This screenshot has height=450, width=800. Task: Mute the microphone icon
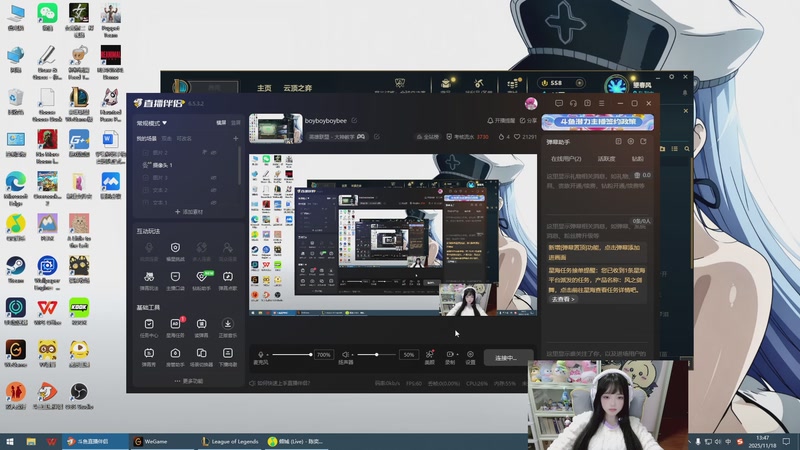point(260,355)
